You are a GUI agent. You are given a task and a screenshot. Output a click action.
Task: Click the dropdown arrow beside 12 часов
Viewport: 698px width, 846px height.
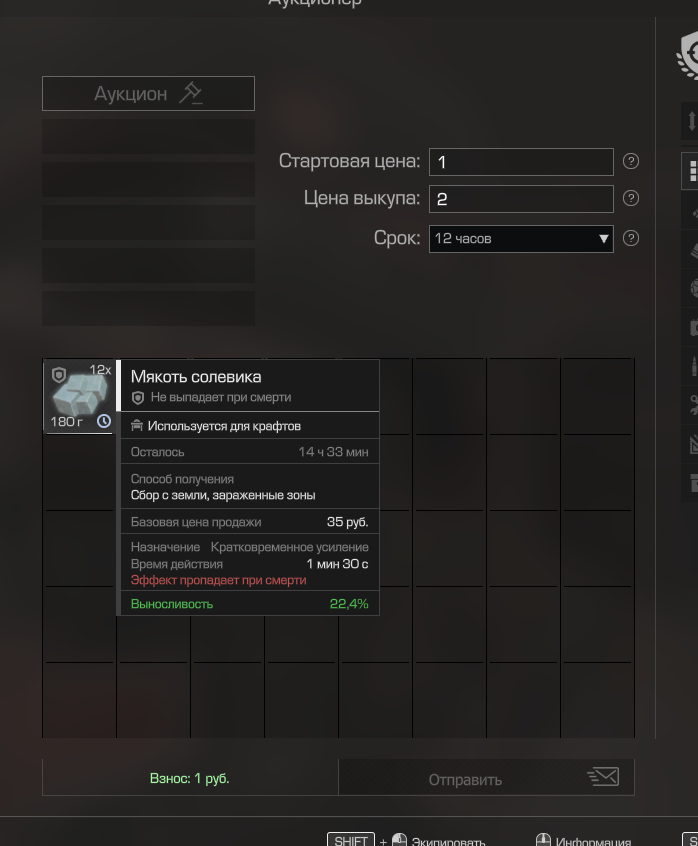pos(604,238)
